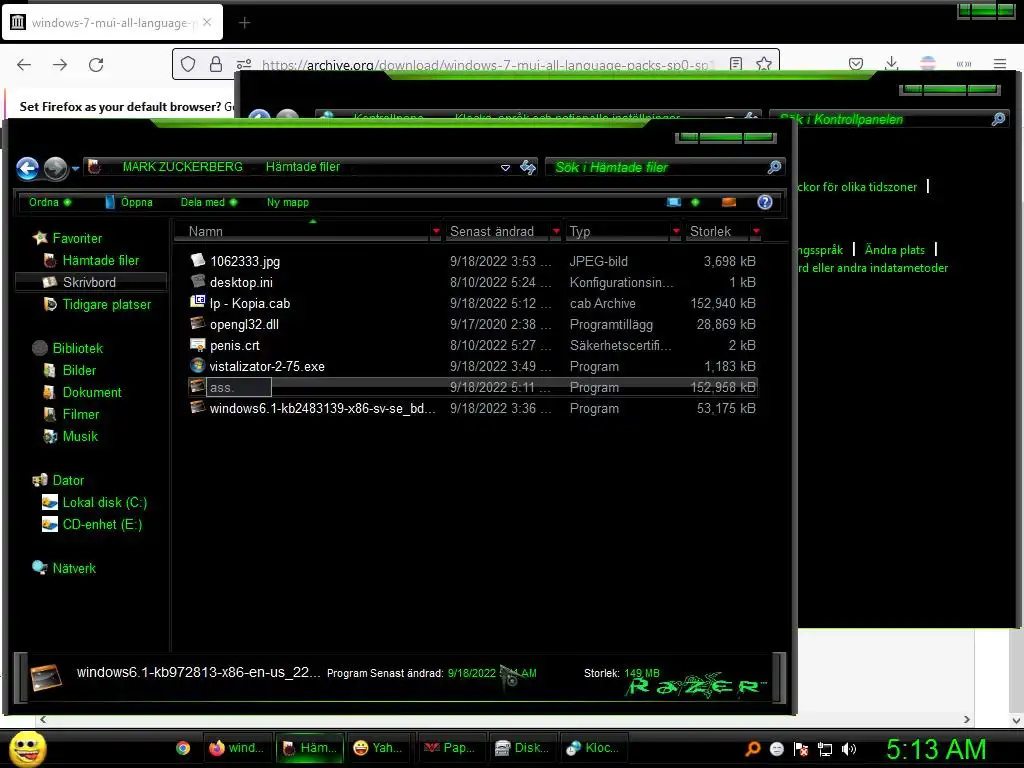Click the Explorer forward arrow button
Image resolution: width=1024 pixels, height=768 pixels.
(56, 168)
